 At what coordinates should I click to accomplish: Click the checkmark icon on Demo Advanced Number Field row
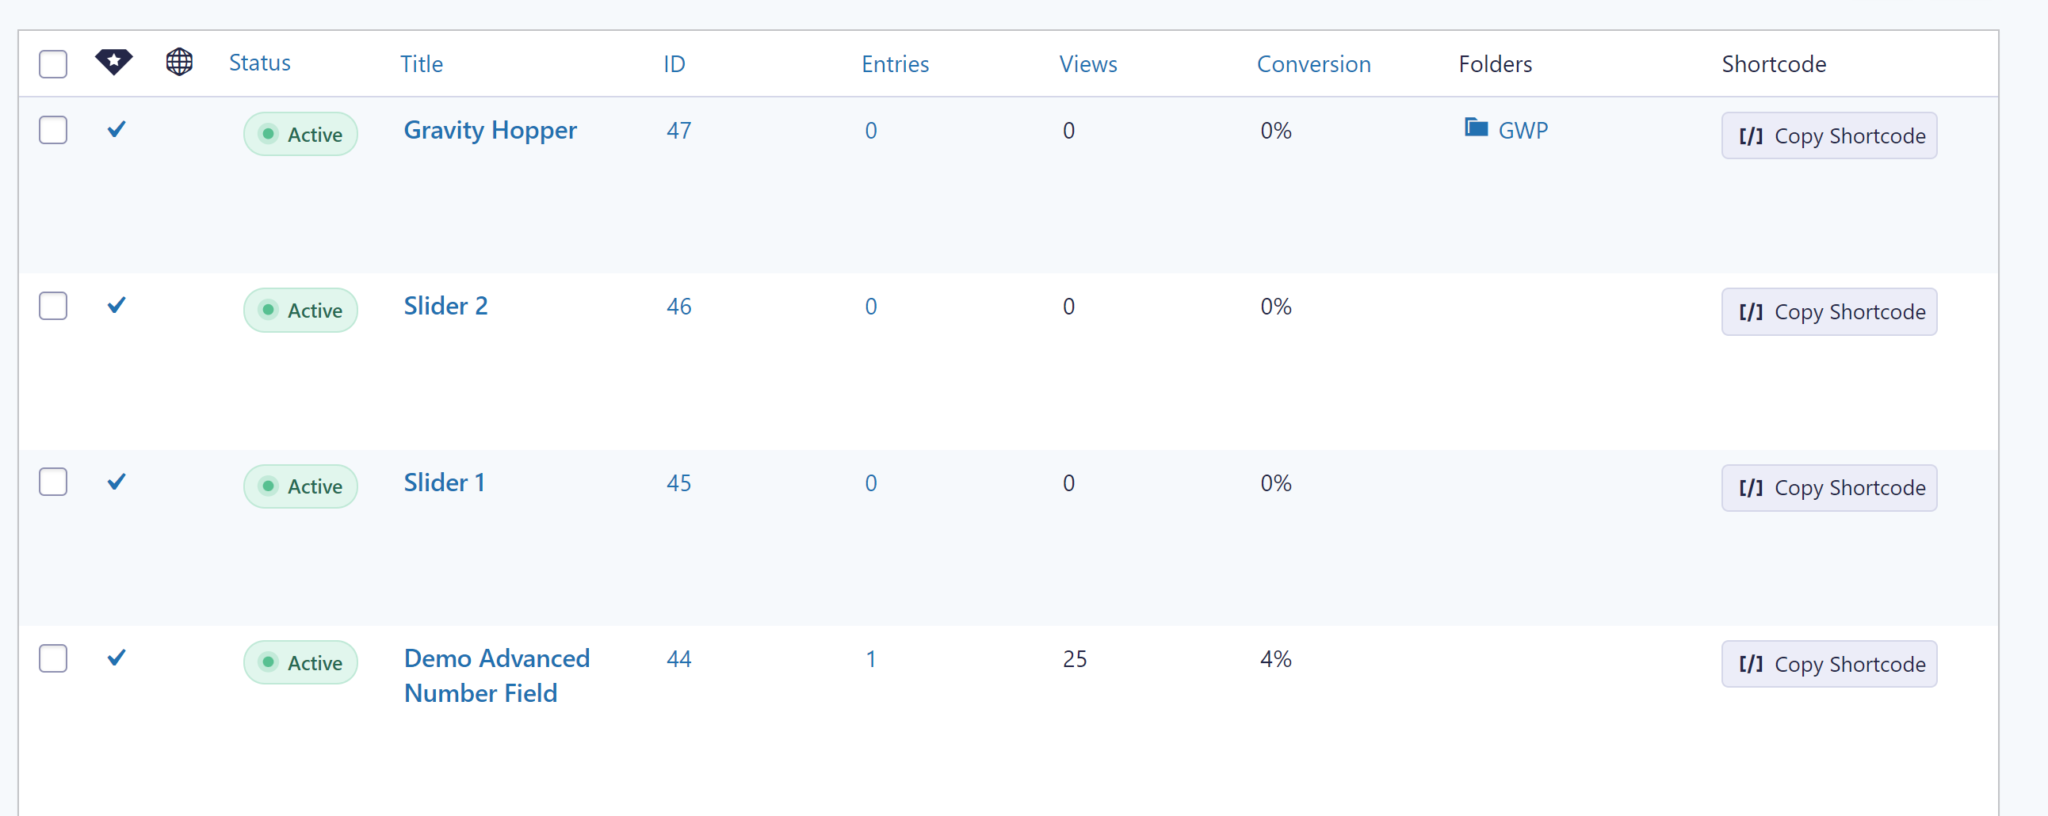click(x=116, y=658)
